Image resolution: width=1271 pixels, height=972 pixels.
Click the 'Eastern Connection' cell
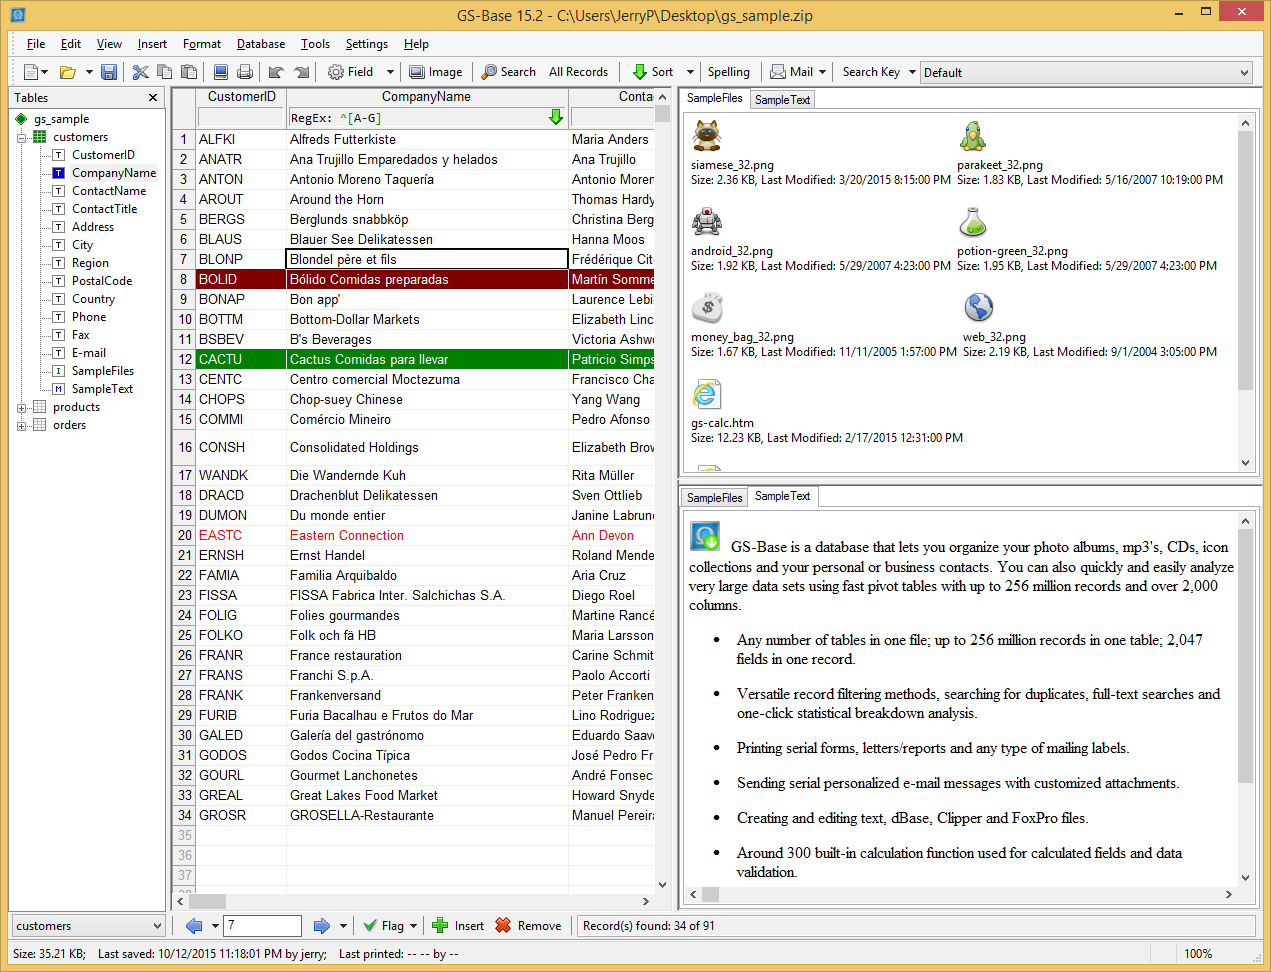[427, 536]
